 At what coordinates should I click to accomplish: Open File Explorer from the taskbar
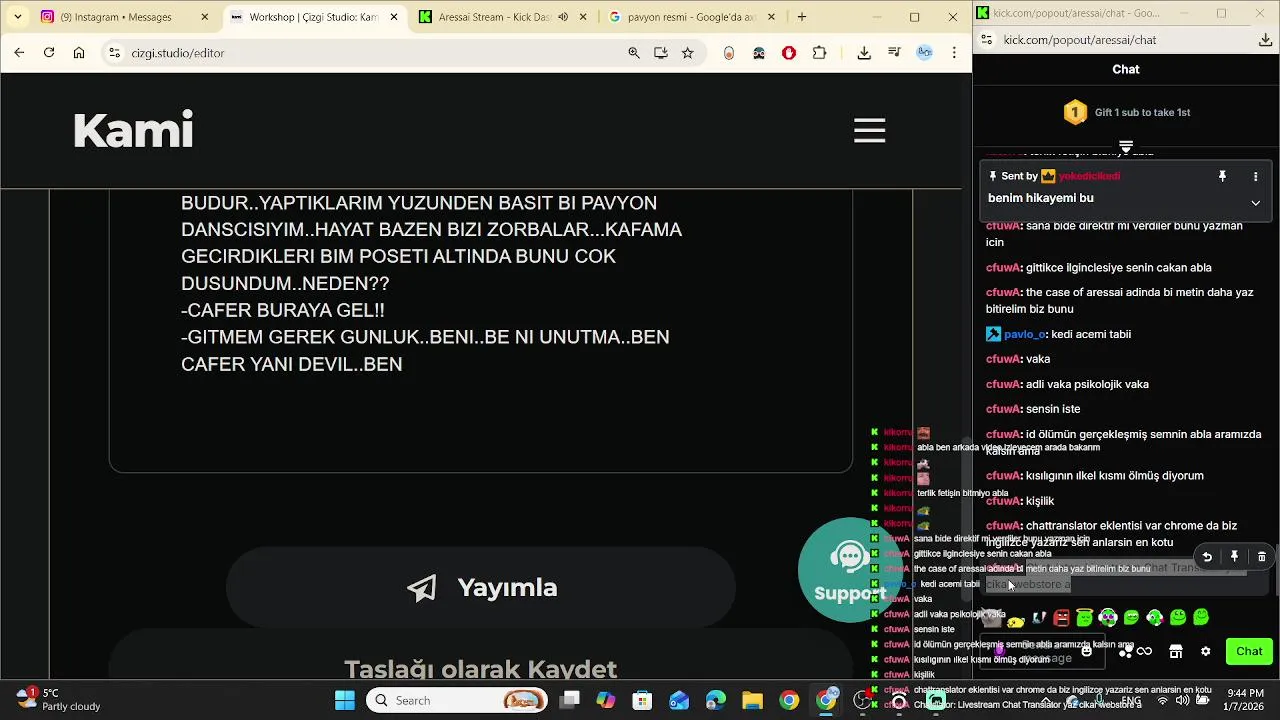[752, 700]
